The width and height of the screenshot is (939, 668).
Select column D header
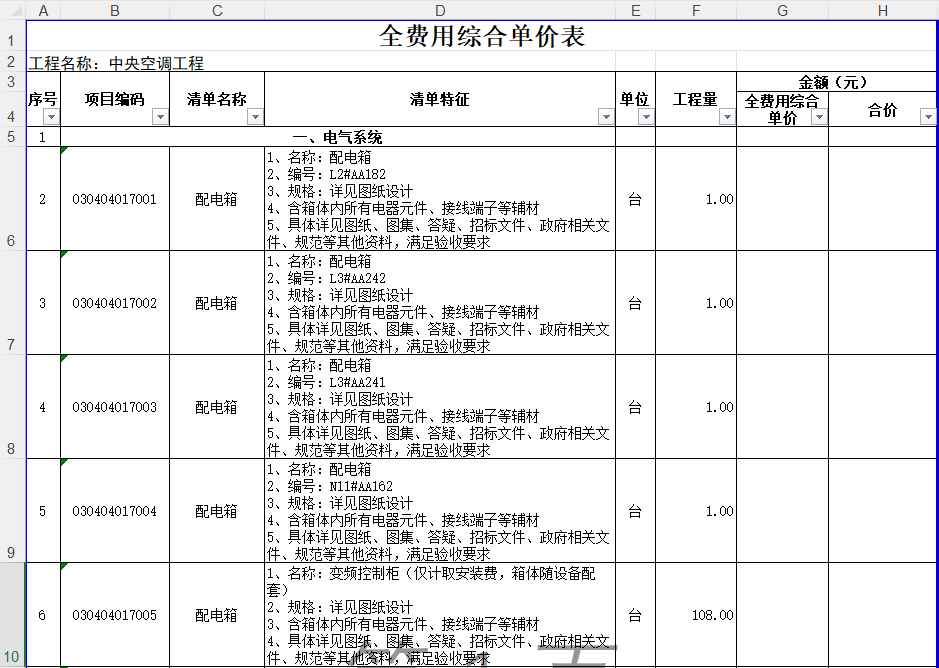(440, 10)
